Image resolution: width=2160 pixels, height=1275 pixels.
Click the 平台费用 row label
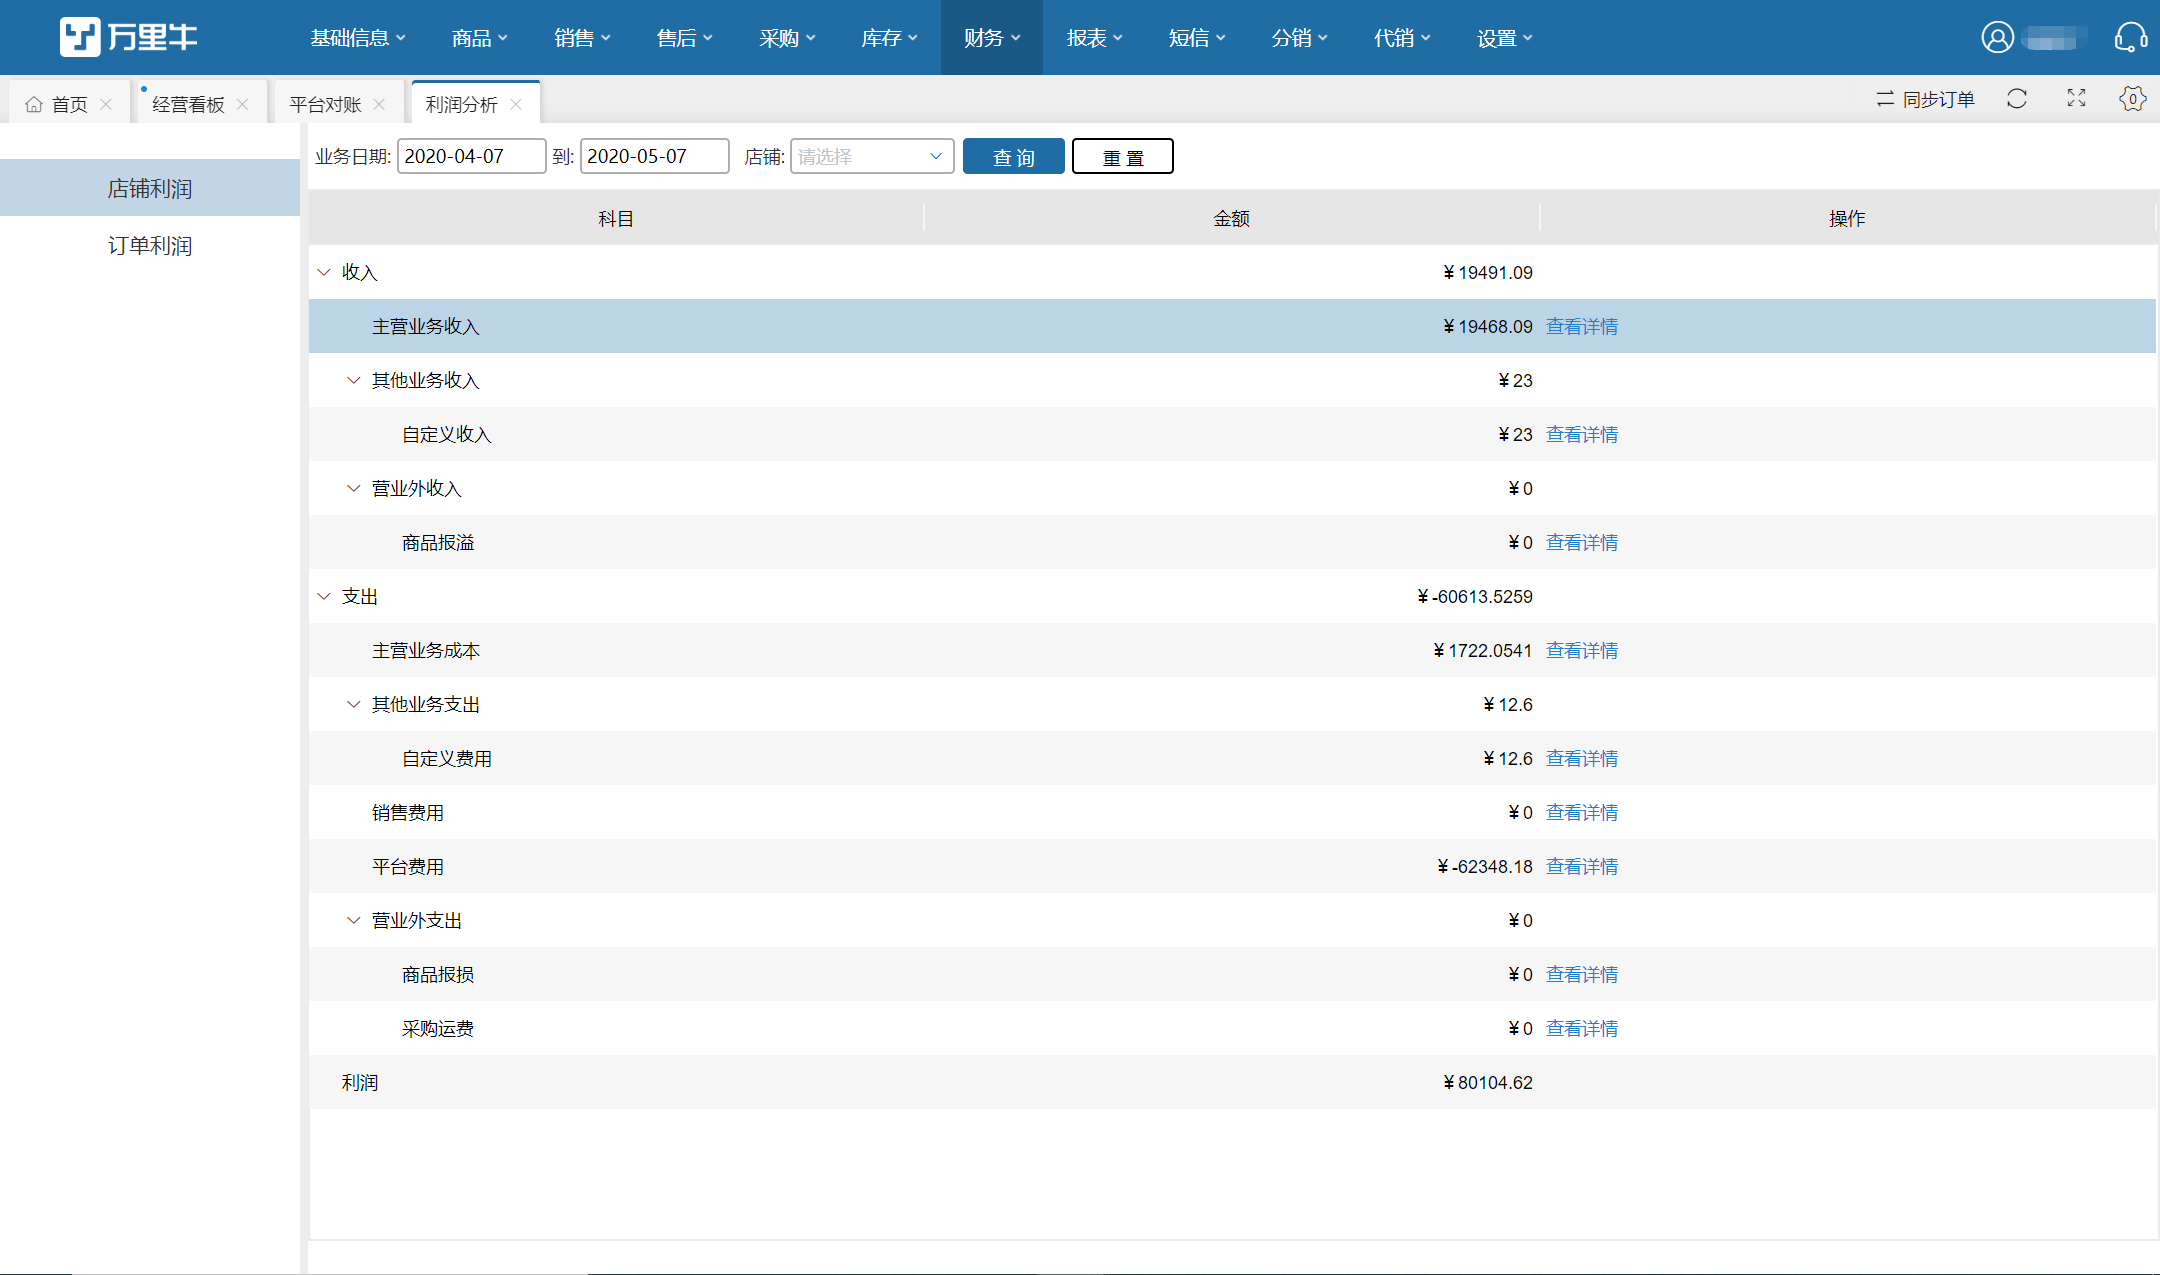click(408, 866)
